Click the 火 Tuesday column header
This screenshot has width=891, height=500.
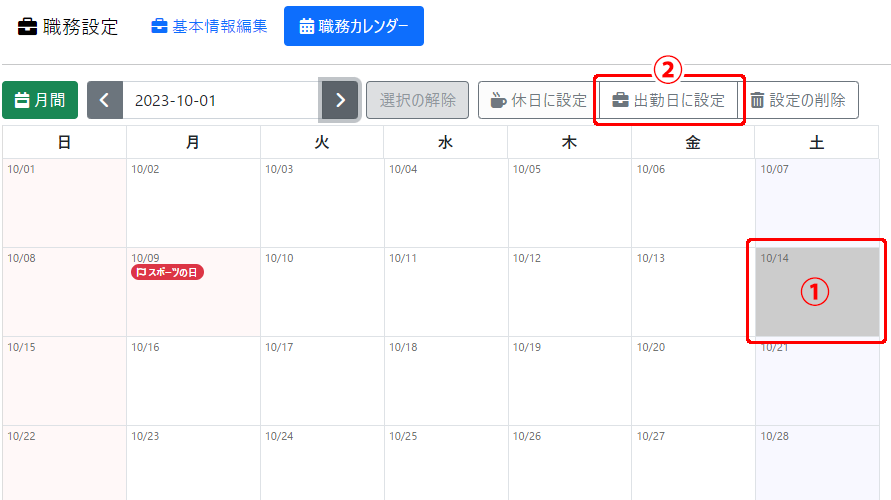(322, 142)
